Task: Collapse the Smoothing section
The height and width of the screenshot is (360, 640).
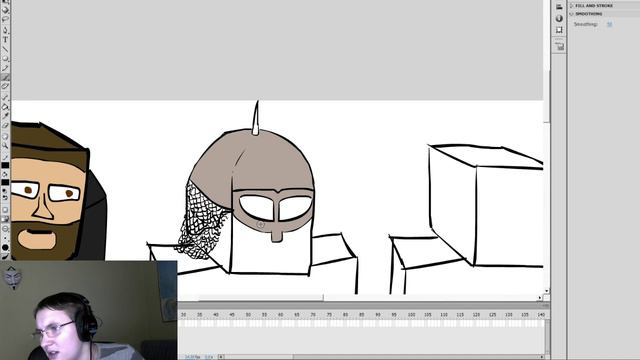Action: coord(571,14)
